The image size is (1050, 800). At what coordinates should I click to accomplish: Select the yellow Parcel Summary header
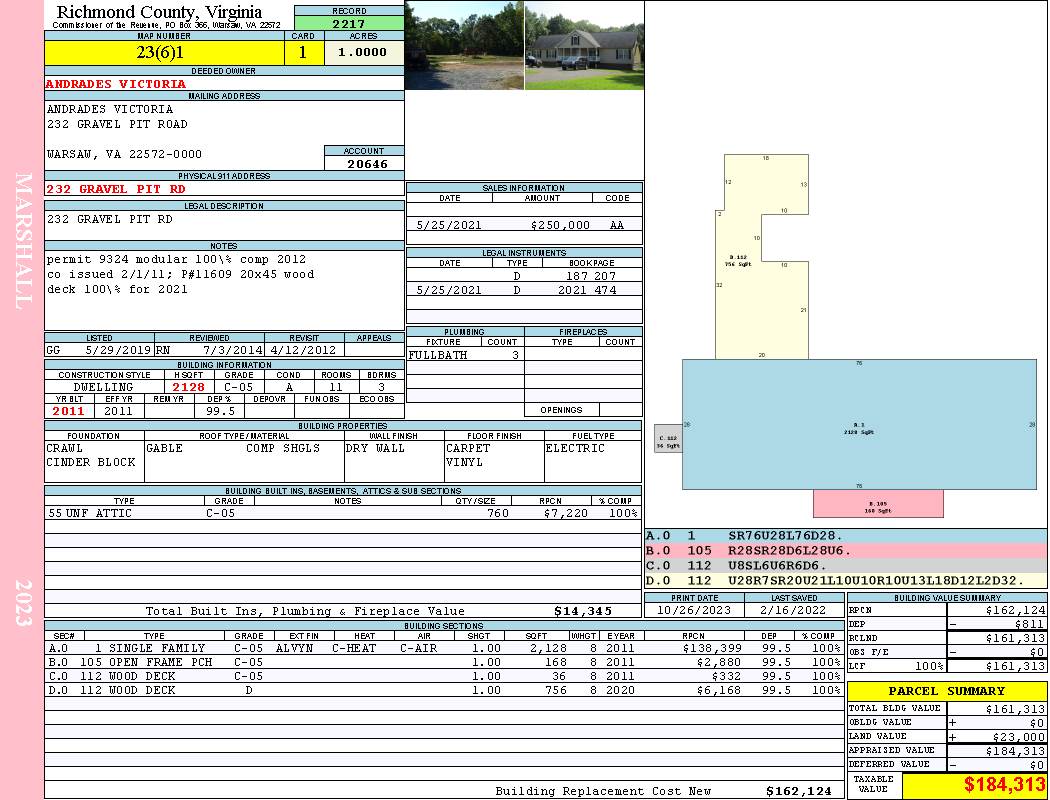(x=946, y=691)
